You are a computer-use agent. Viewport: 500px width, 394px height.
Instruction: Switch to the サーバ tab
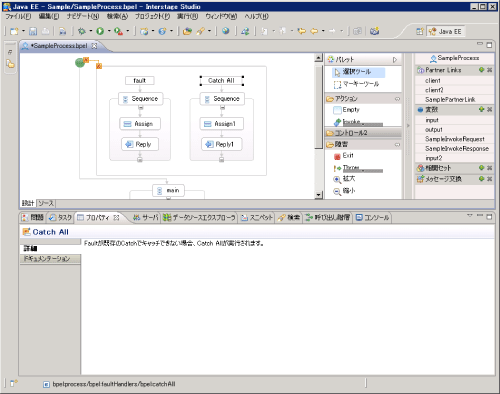[x=145, y=218]
